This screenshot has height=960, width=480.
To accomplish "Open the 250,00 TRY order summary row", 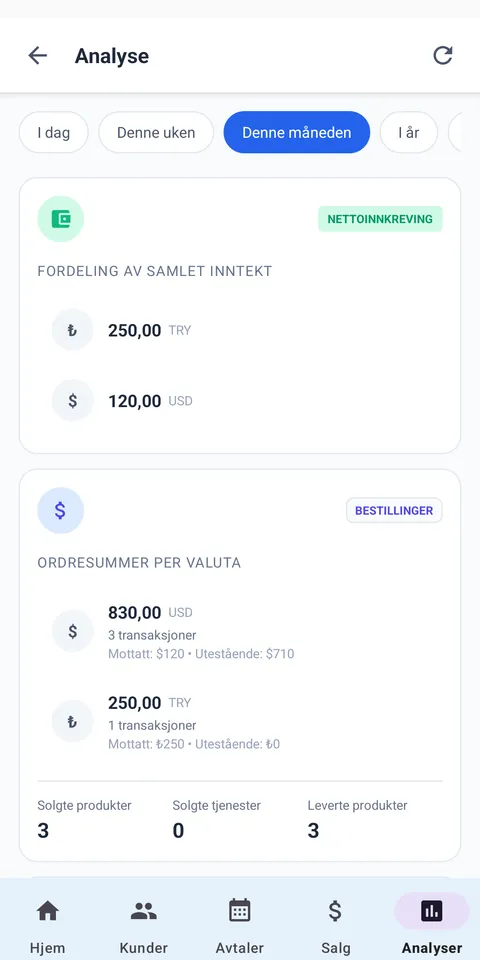I will coord(240,722).
